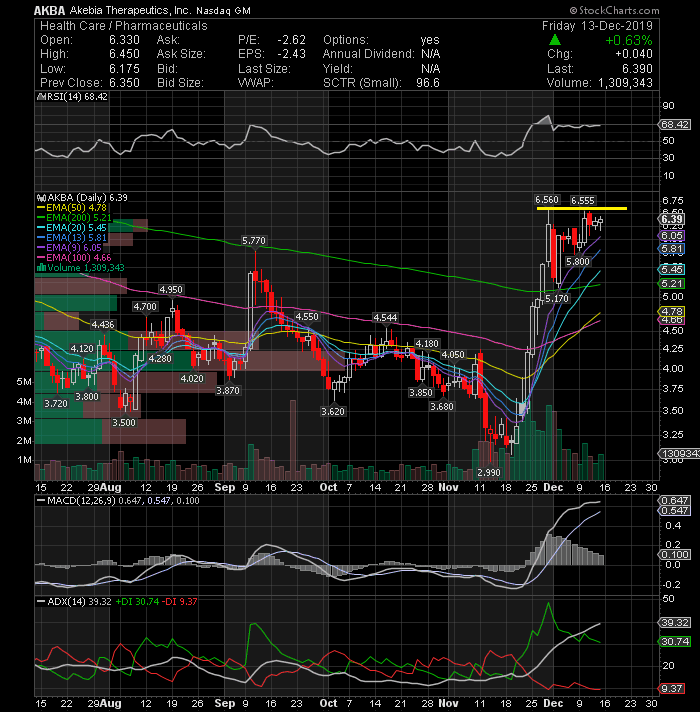Click the 5.21 EMA(200) axis tag
The height and width of the screenshot is (712, 700).
tap(671, 284)
